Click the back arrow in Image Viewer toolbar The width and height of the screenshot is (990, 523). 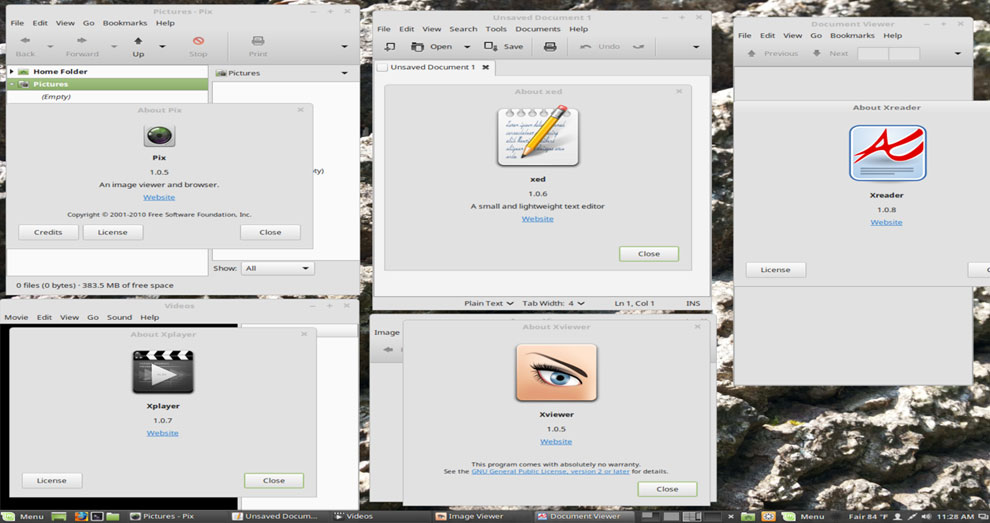coord(388,349)
